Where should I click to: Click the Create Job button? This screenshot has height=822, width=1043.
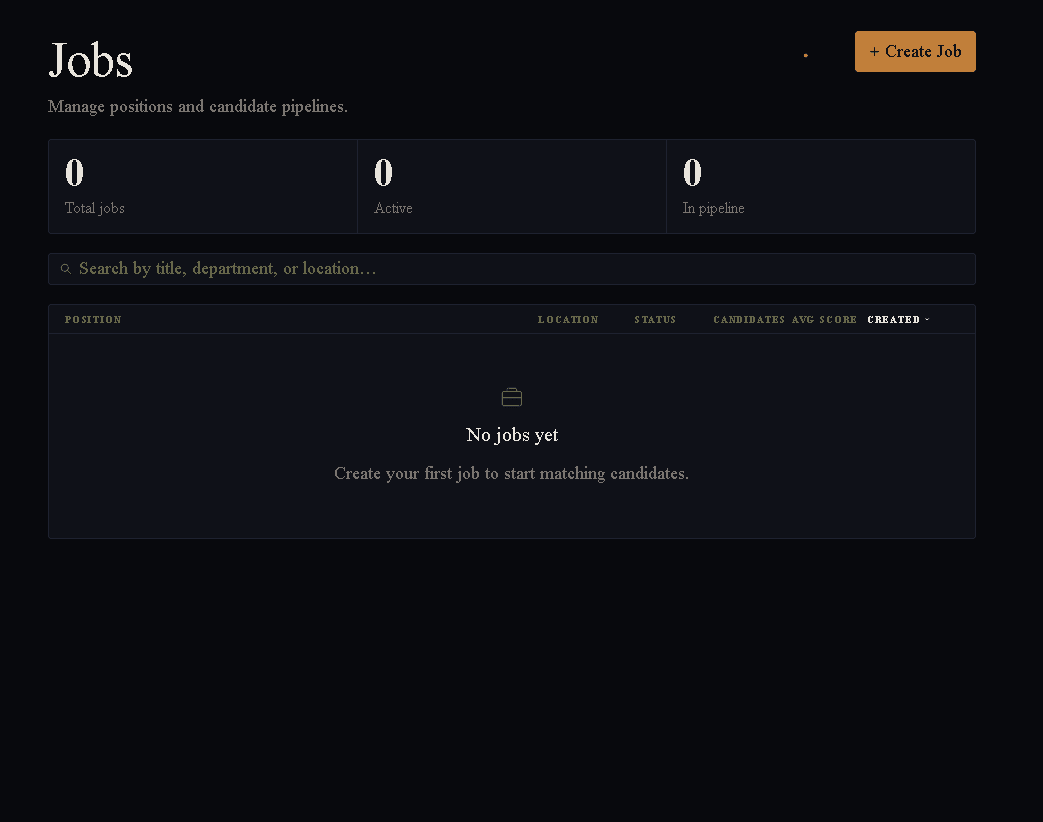915,51
